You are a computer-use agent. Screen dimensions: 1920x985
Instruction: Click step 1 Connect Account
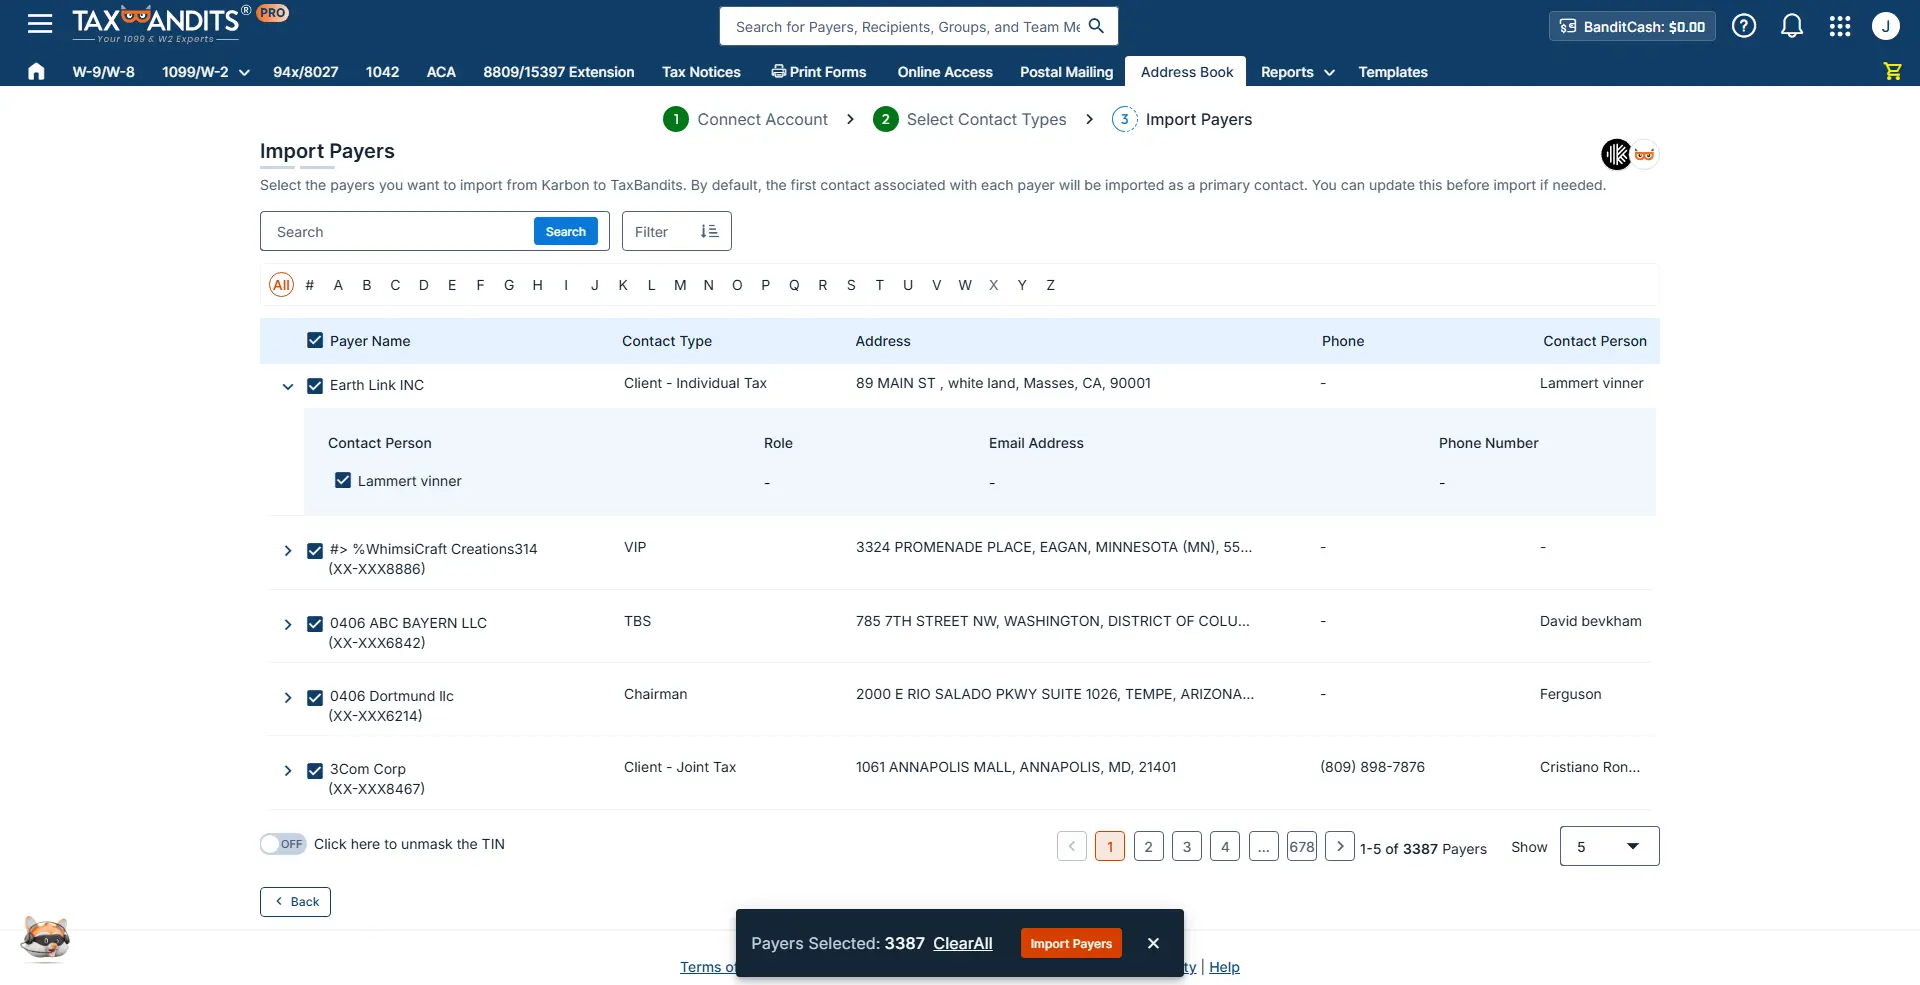(x=746, y=119)
